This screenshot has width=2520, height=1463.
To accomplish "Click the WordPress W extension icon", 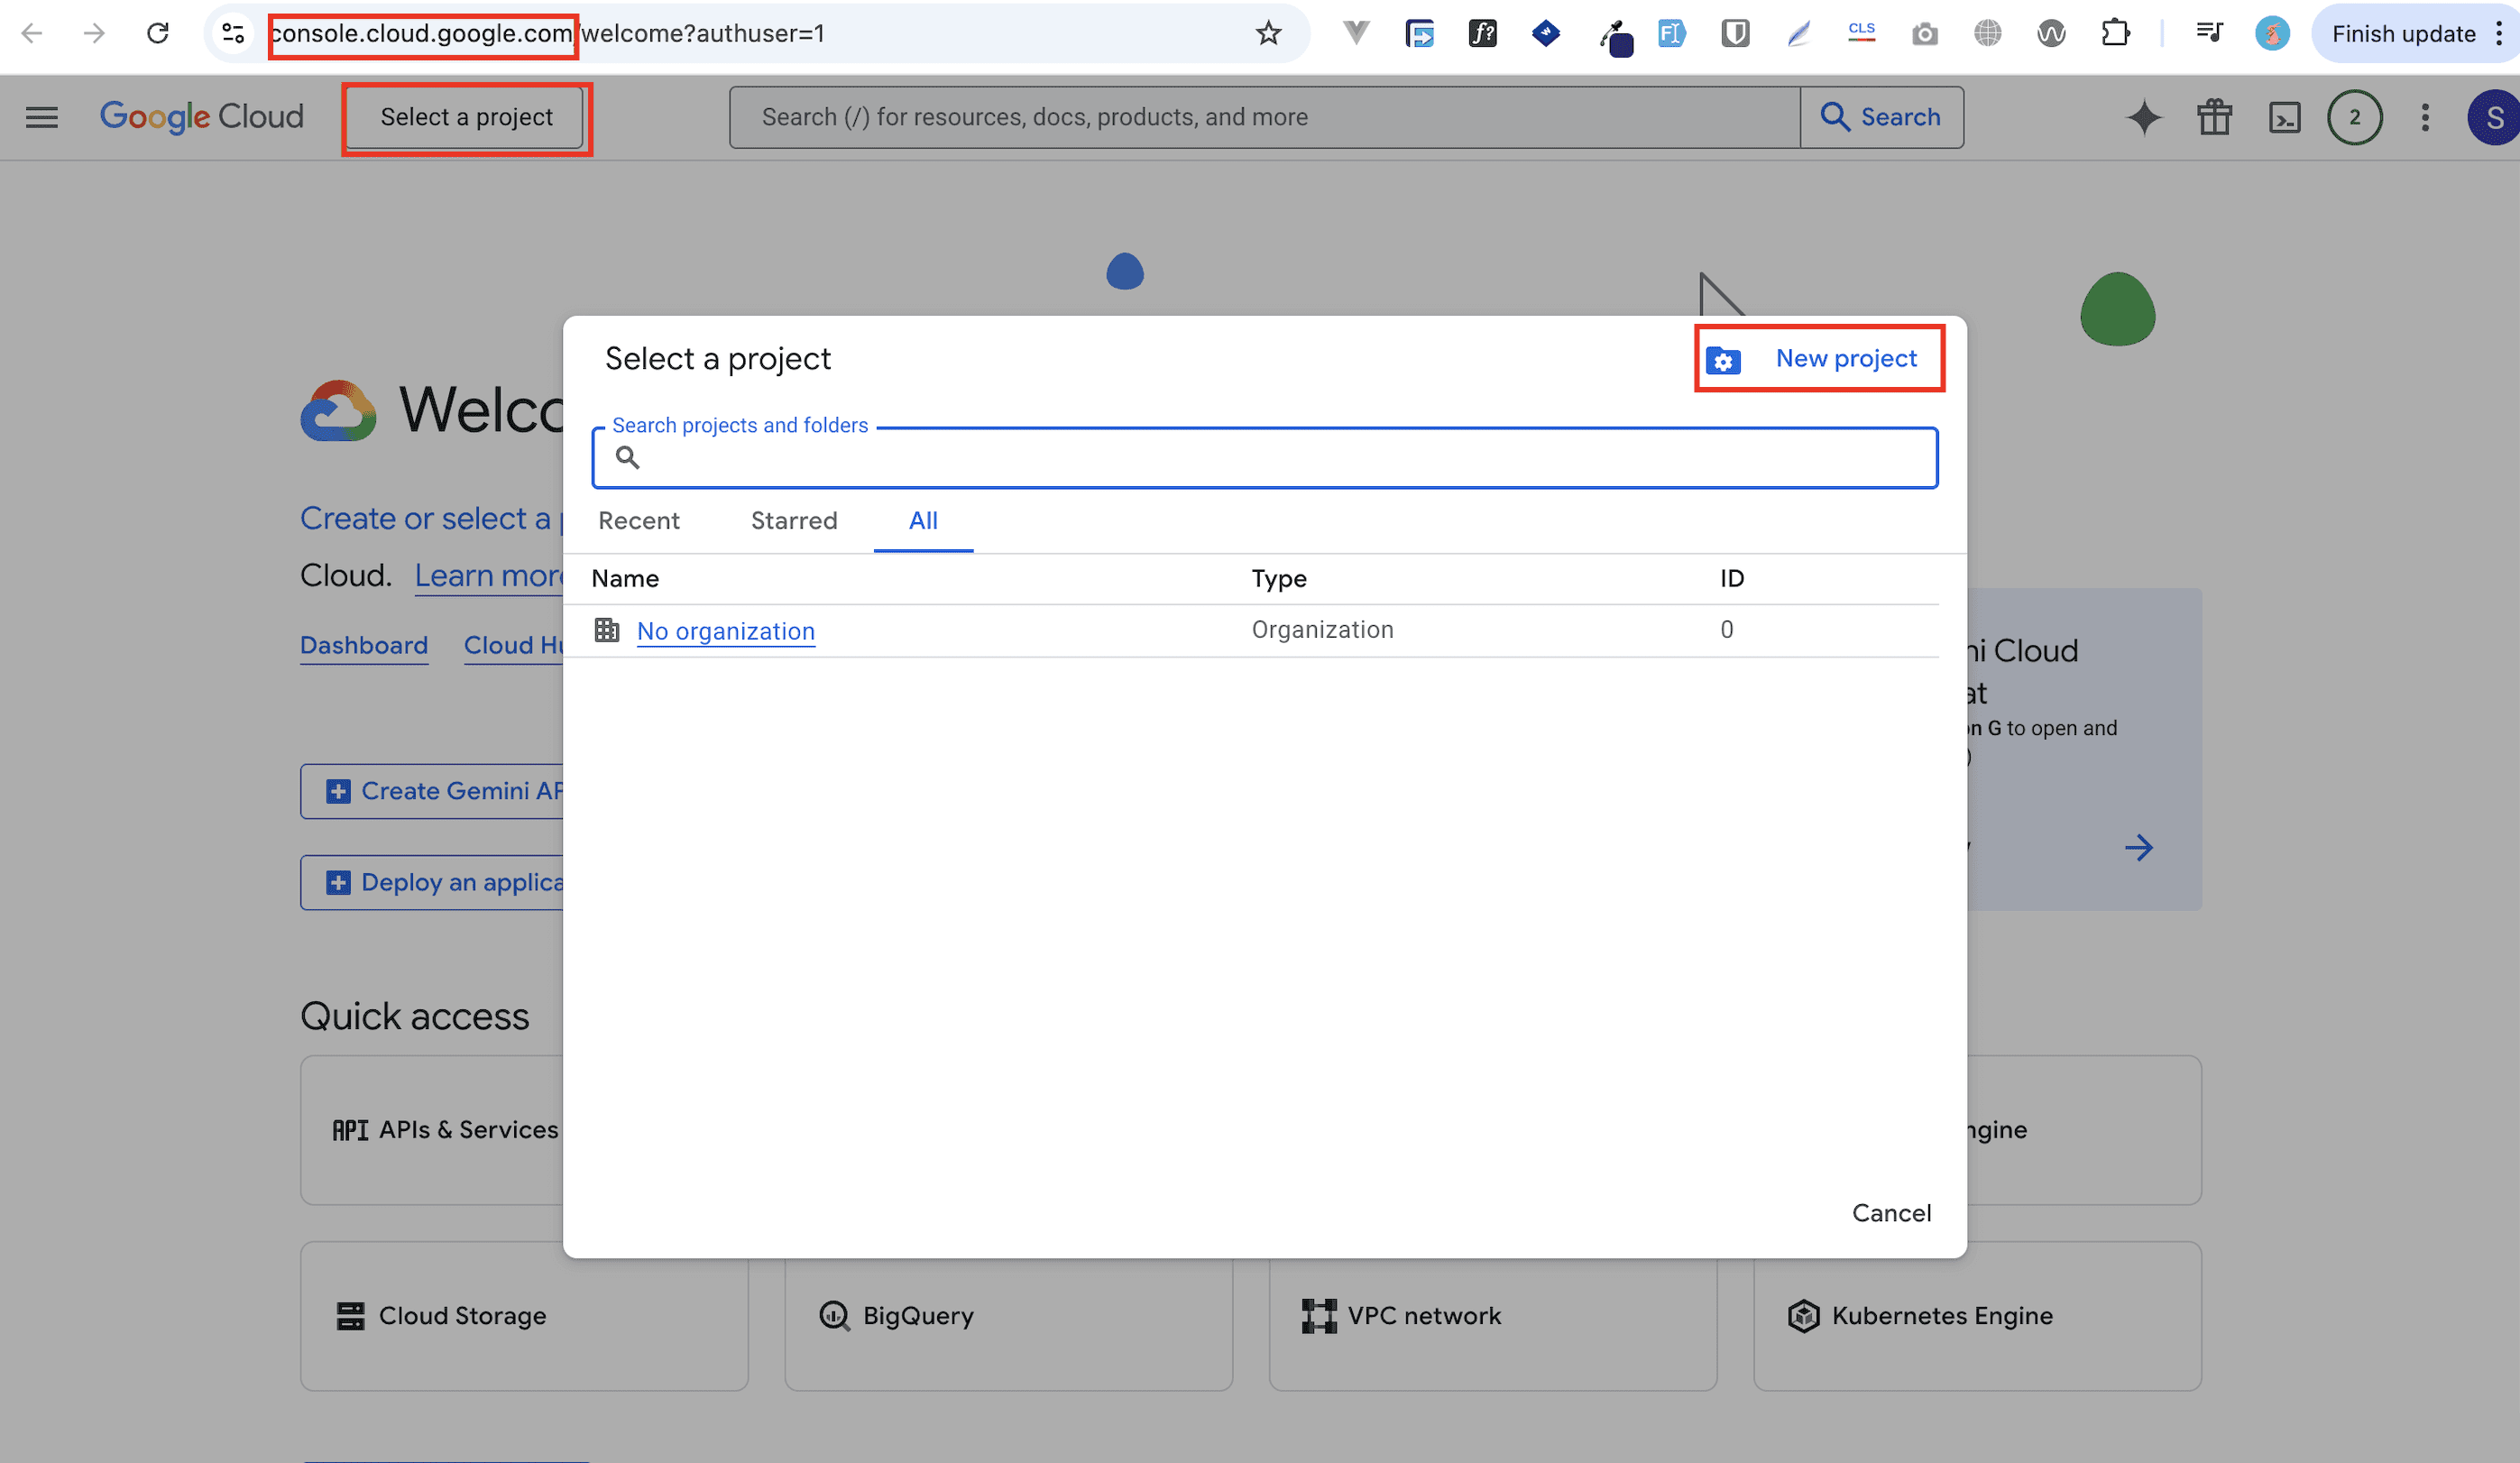I will [2051, 34].
